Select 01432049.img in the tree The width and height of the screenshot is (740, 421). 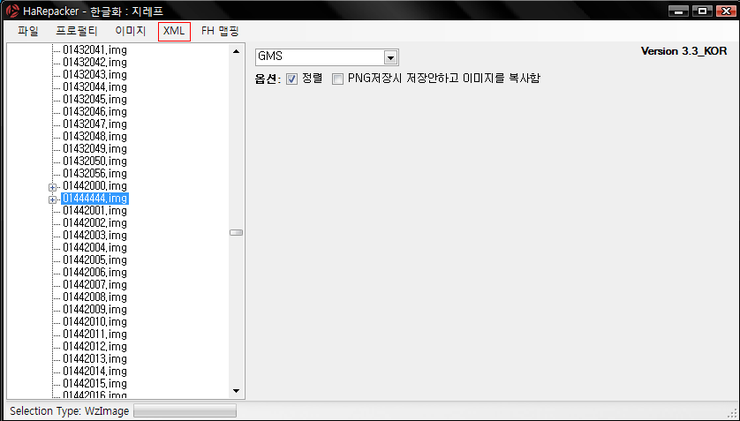pos(95,149)
